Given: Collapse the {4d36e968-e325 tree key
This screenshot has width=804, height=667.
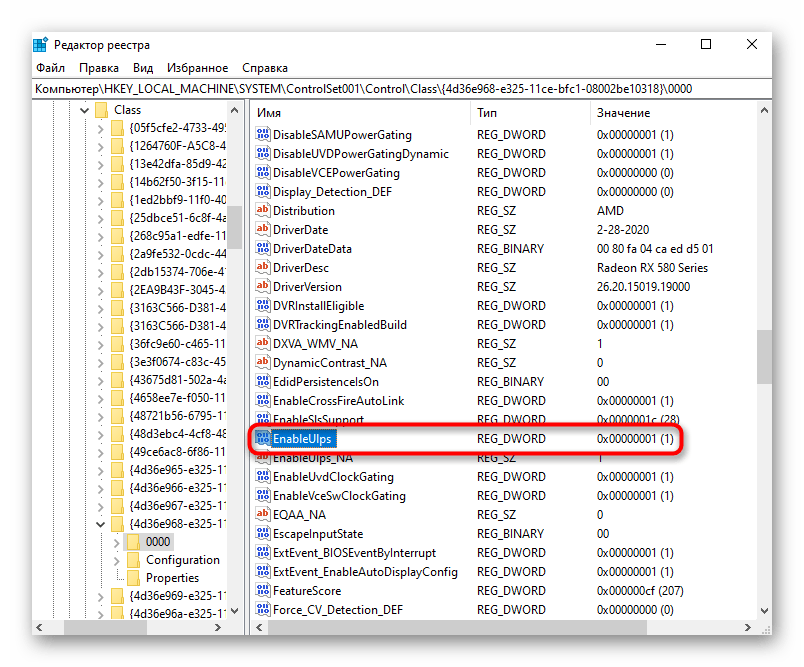Looking at the screenshot, I should pos(100,523).
